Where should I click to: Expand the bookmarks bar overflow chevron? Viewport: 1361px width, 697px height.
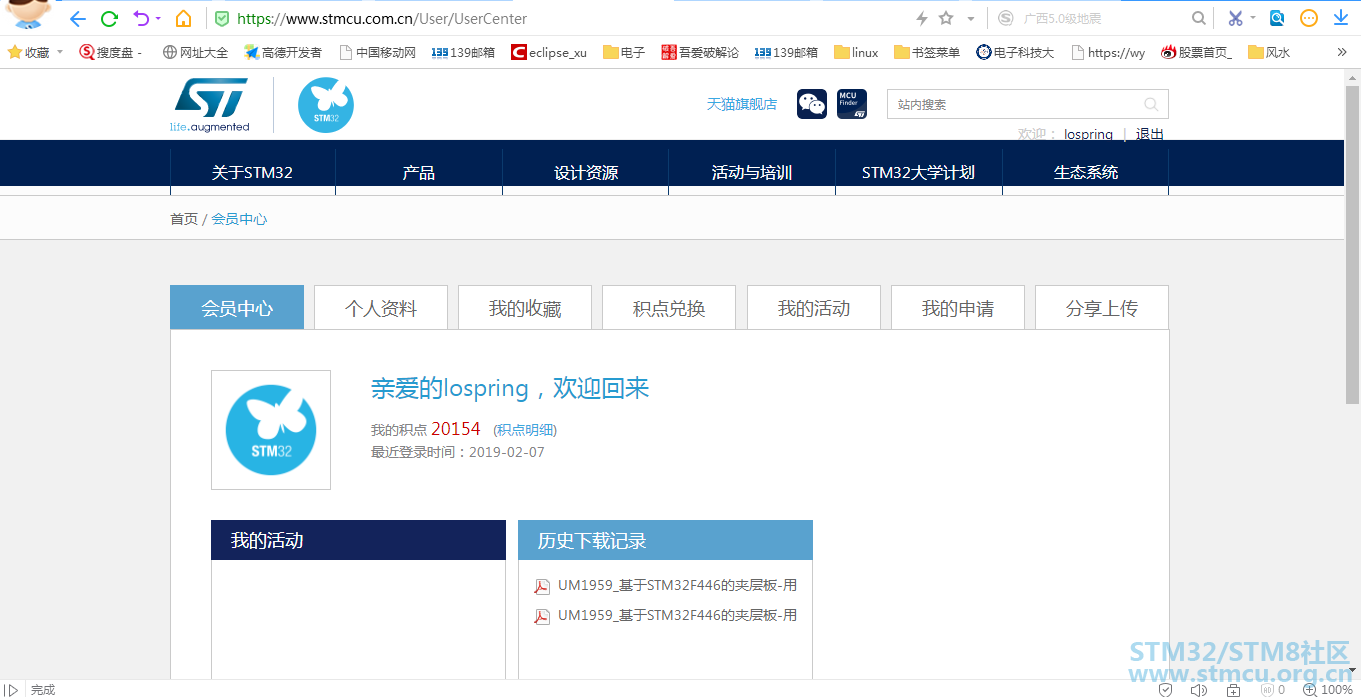[1342, 52]
